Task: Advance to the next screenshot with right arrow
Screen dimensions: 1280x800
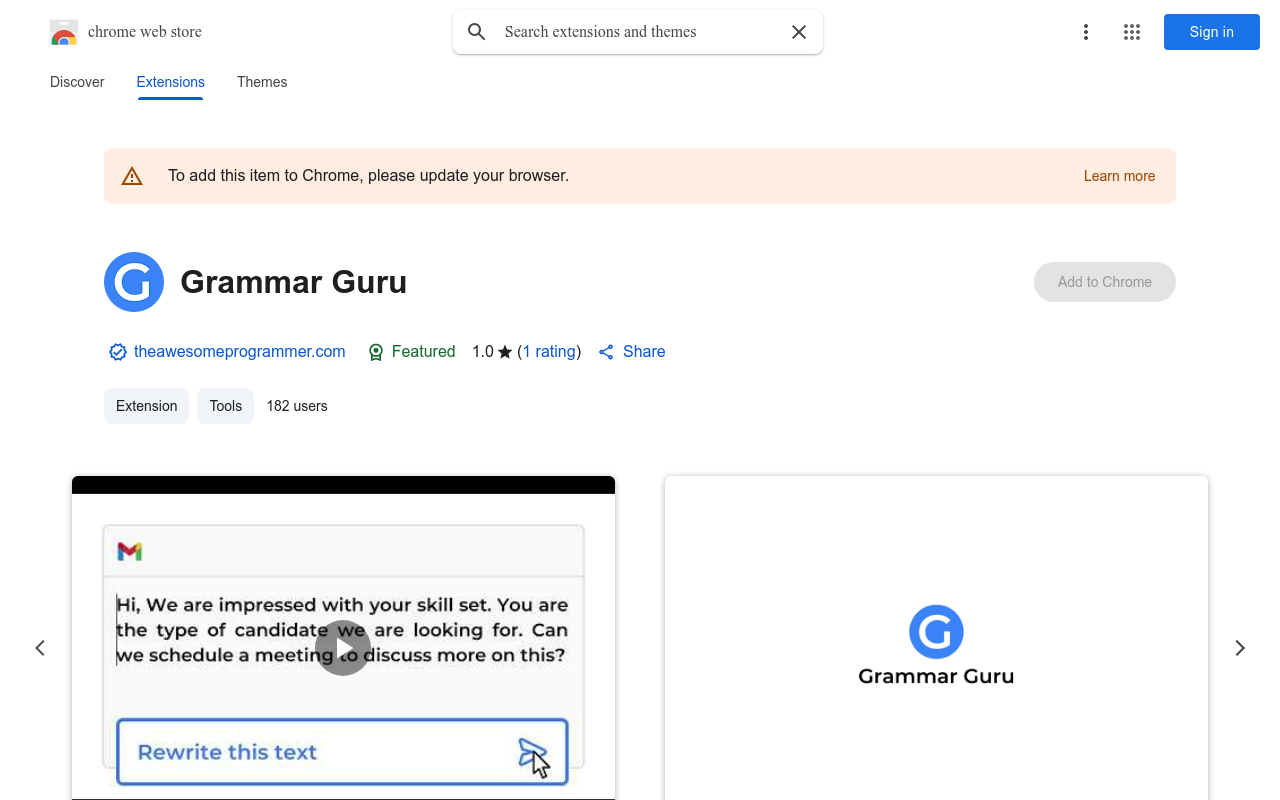Action: [1240, 648]
